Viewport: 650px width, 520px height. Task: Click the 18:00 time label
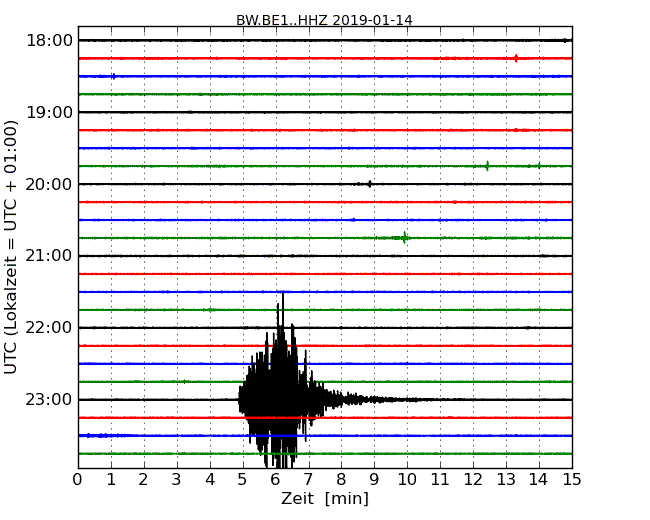[x=49, y=41]
